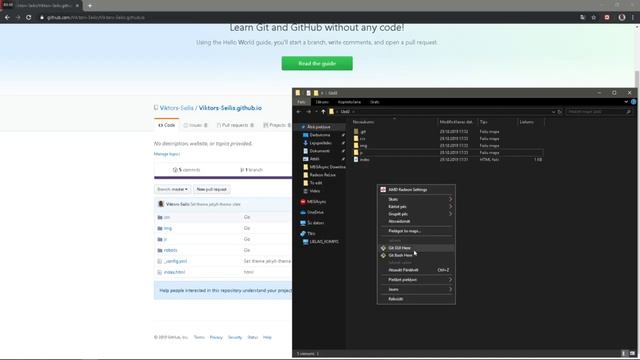Image resolution: width=640 pixels, height=360 pixels.
Task: Click Chrome profile avatar icon
Action: click(622, 18)
